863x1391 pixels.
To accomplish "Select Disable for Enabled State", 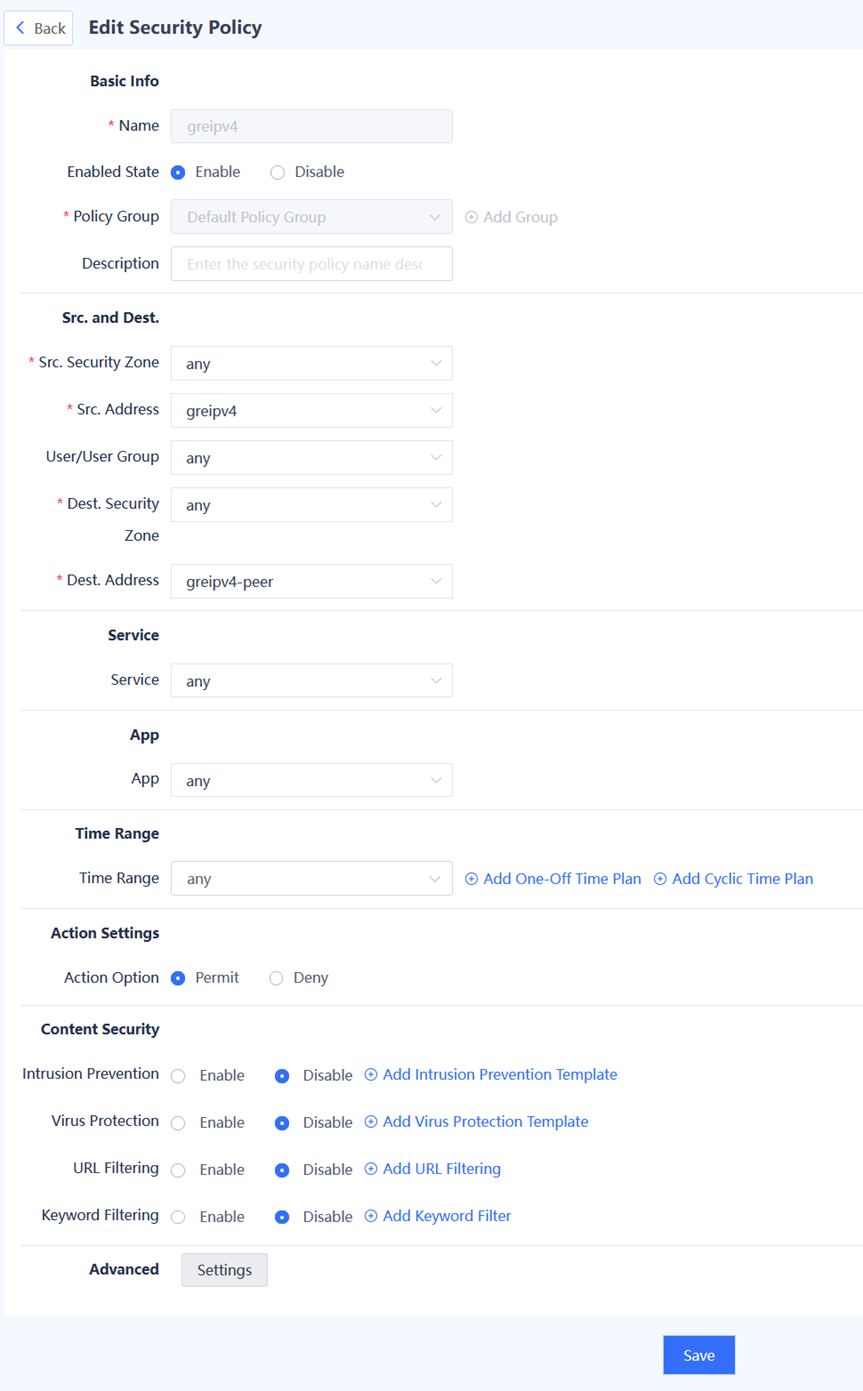I will coord(278,172).
